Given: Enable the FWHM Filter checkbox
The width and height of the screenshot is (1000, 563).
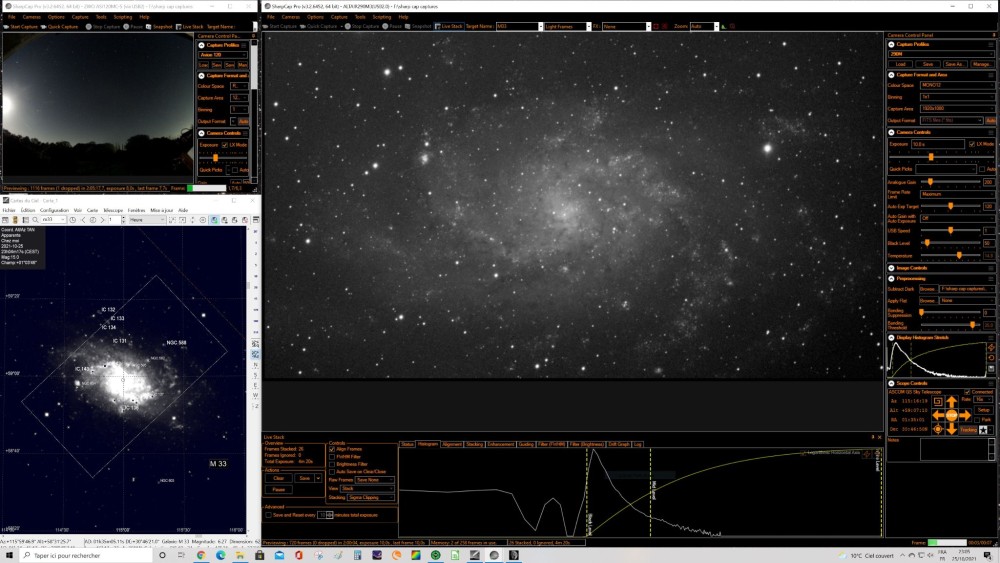Looking at the screenshot, I should [x=332, y=457].
